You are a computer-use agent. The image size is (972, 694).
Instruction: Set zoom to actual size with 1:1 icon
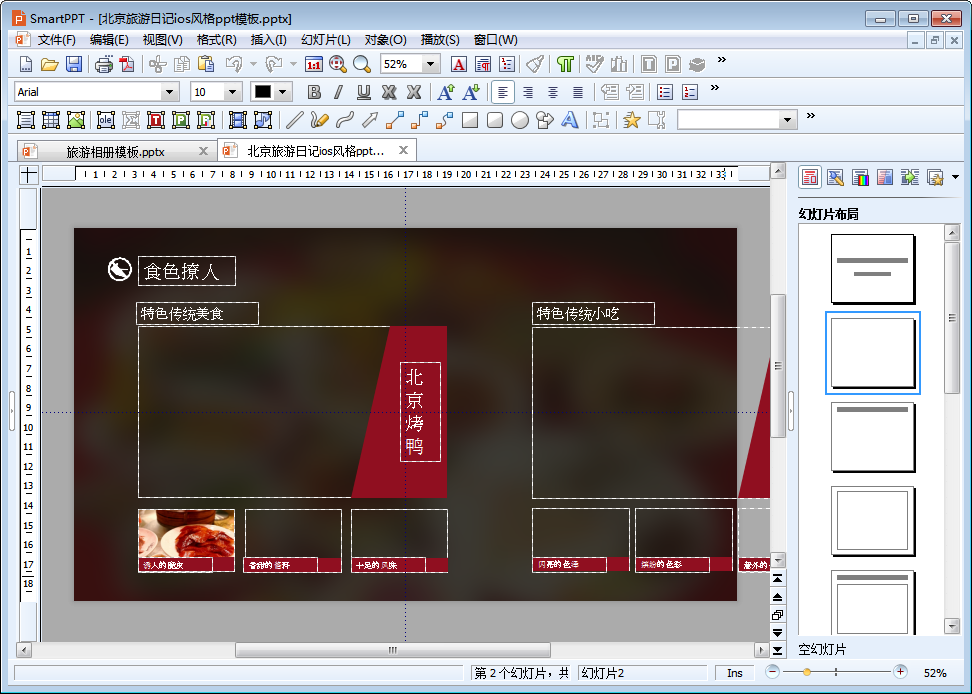coord(314,64)
